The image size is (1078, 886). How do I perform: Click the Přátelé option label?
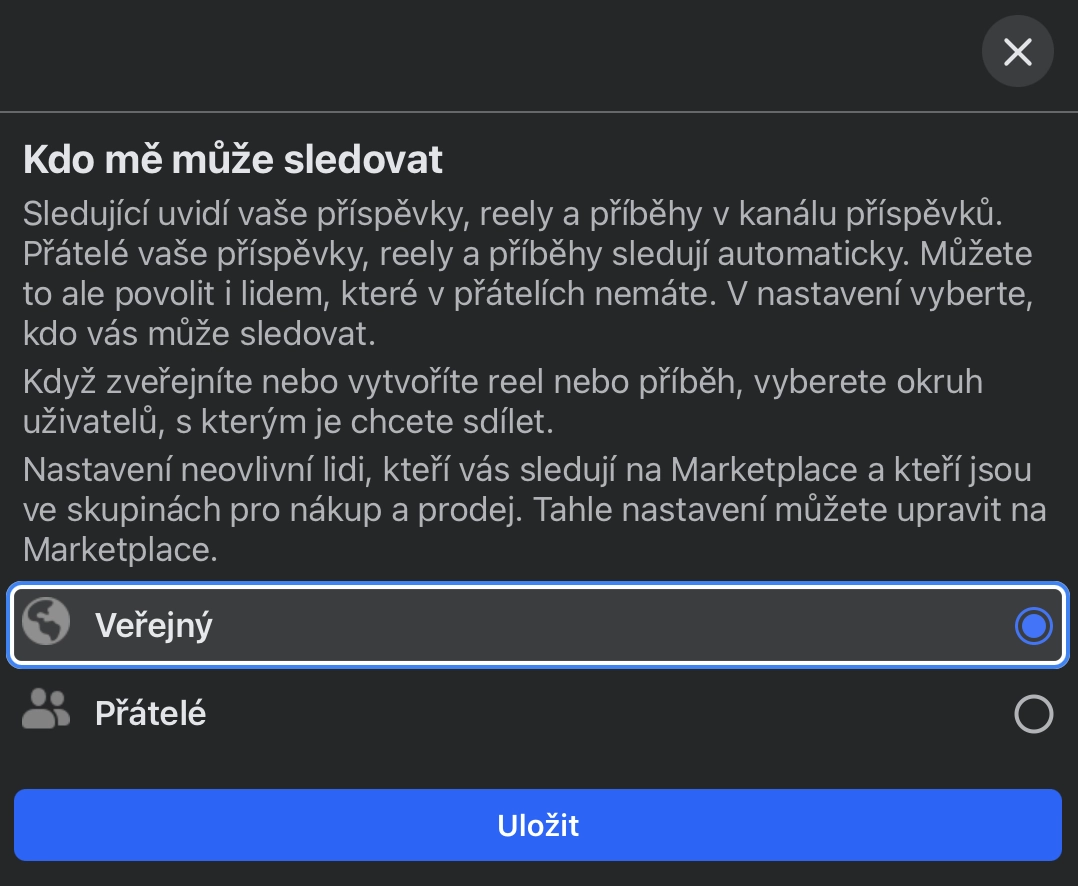point(150,714)
